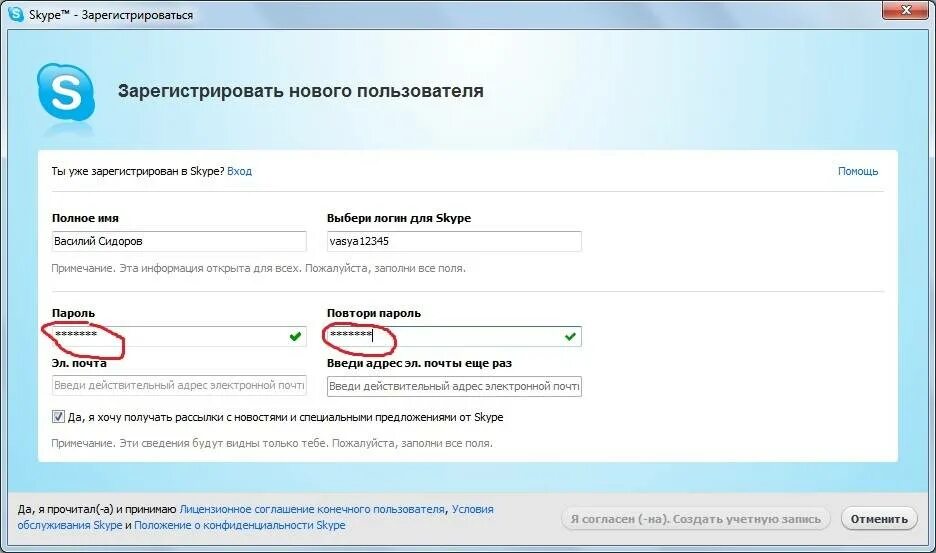Open Лицензионное соглашение конечного пользователя link
The height and width of the screenshot is (553, 936).
click(312, 509)
